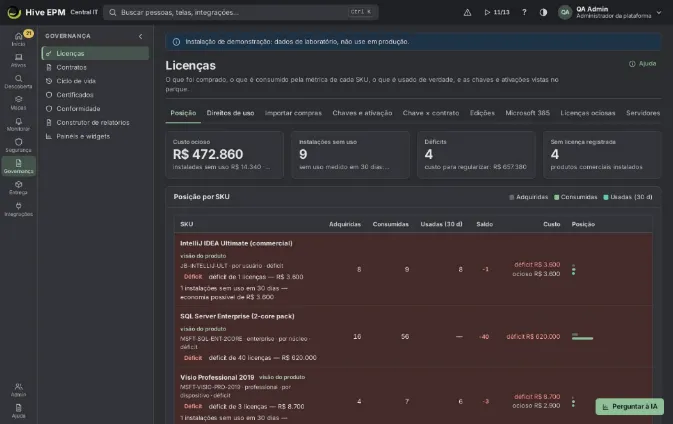Click the Déficit badge in the SQL Server row
This screenshot has height=424, width=673.
(x=193, y=358)
